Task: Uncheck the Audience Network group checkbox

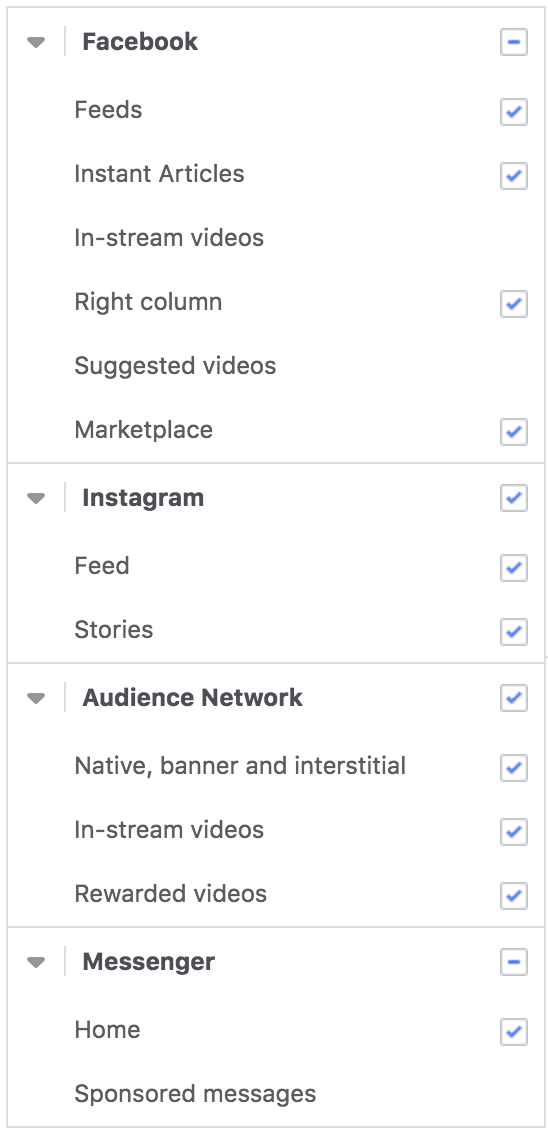Action: [514, 698]
